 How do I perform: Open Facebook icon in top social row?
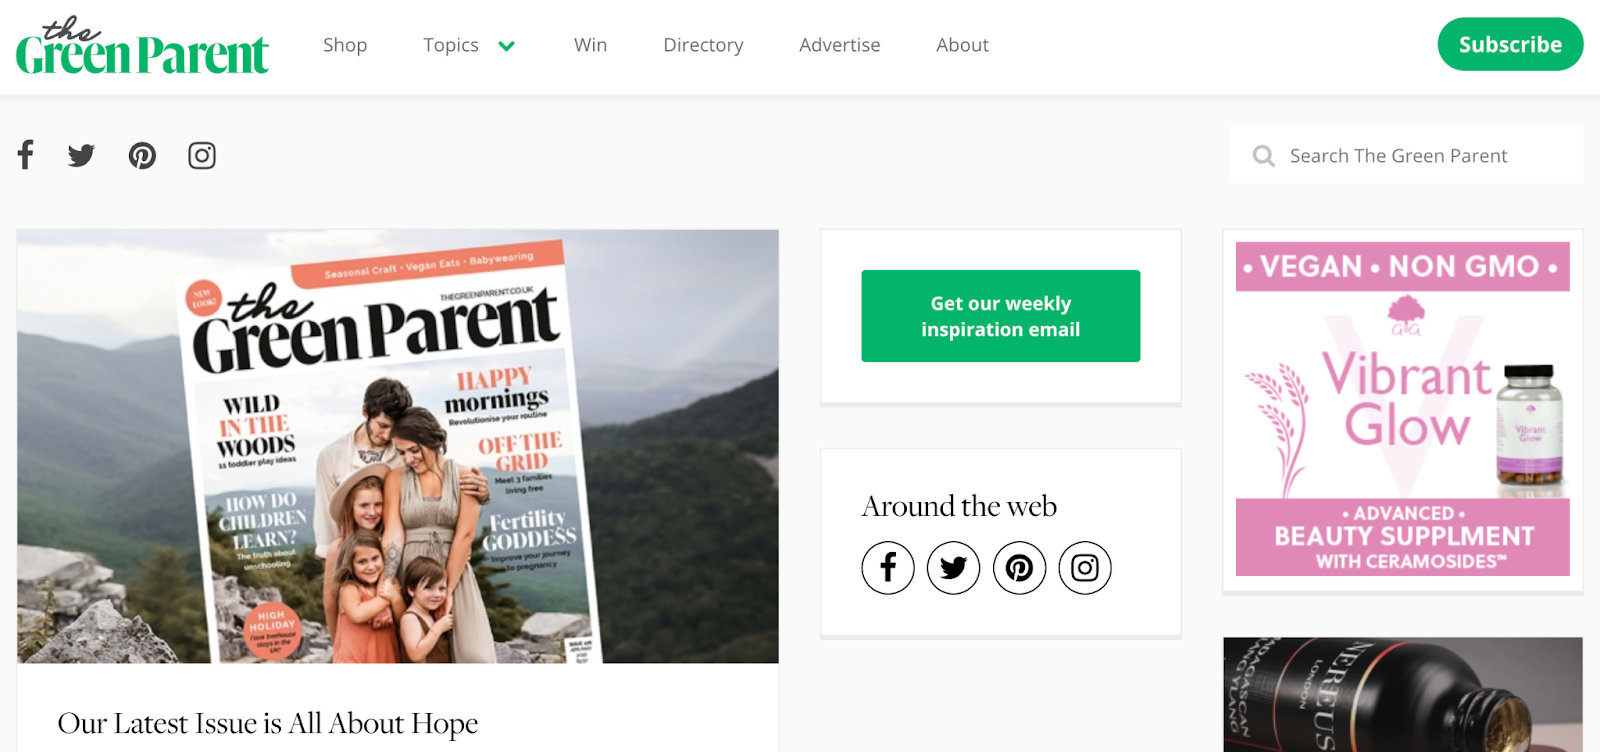[26, 155]
